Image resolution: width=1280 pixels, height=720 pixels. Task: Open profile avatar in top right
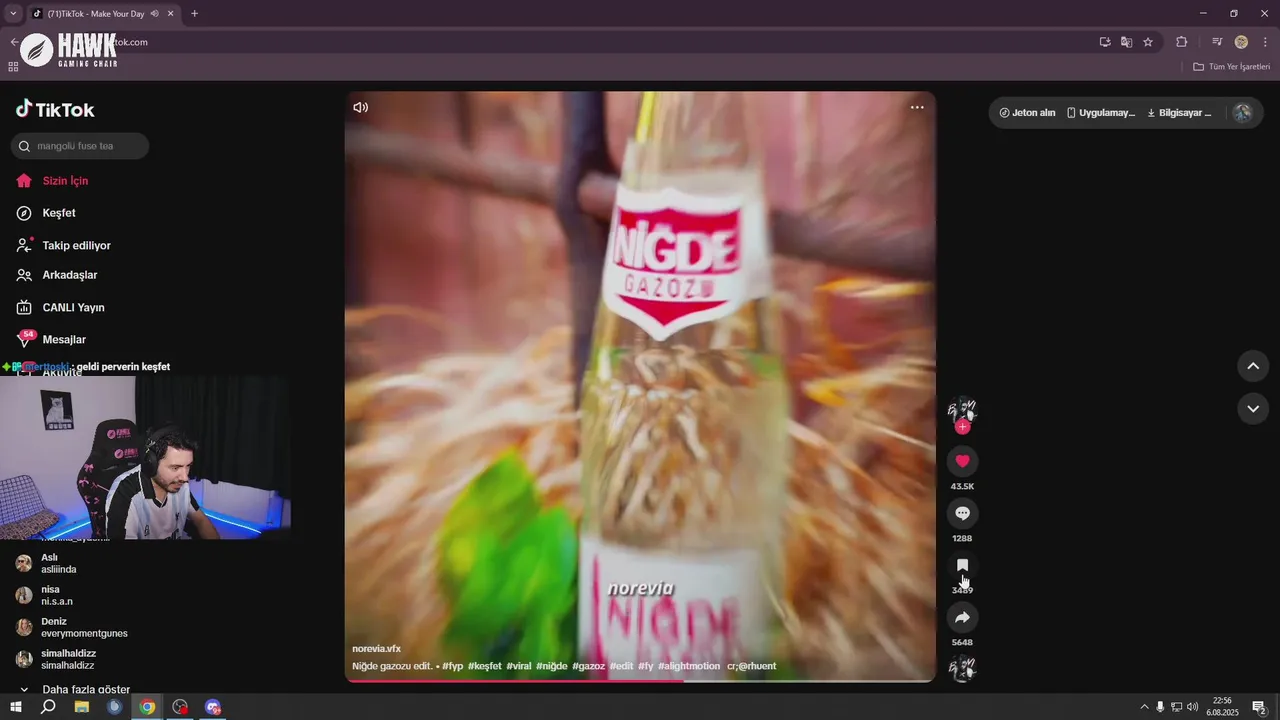[x=1242, y=113]
